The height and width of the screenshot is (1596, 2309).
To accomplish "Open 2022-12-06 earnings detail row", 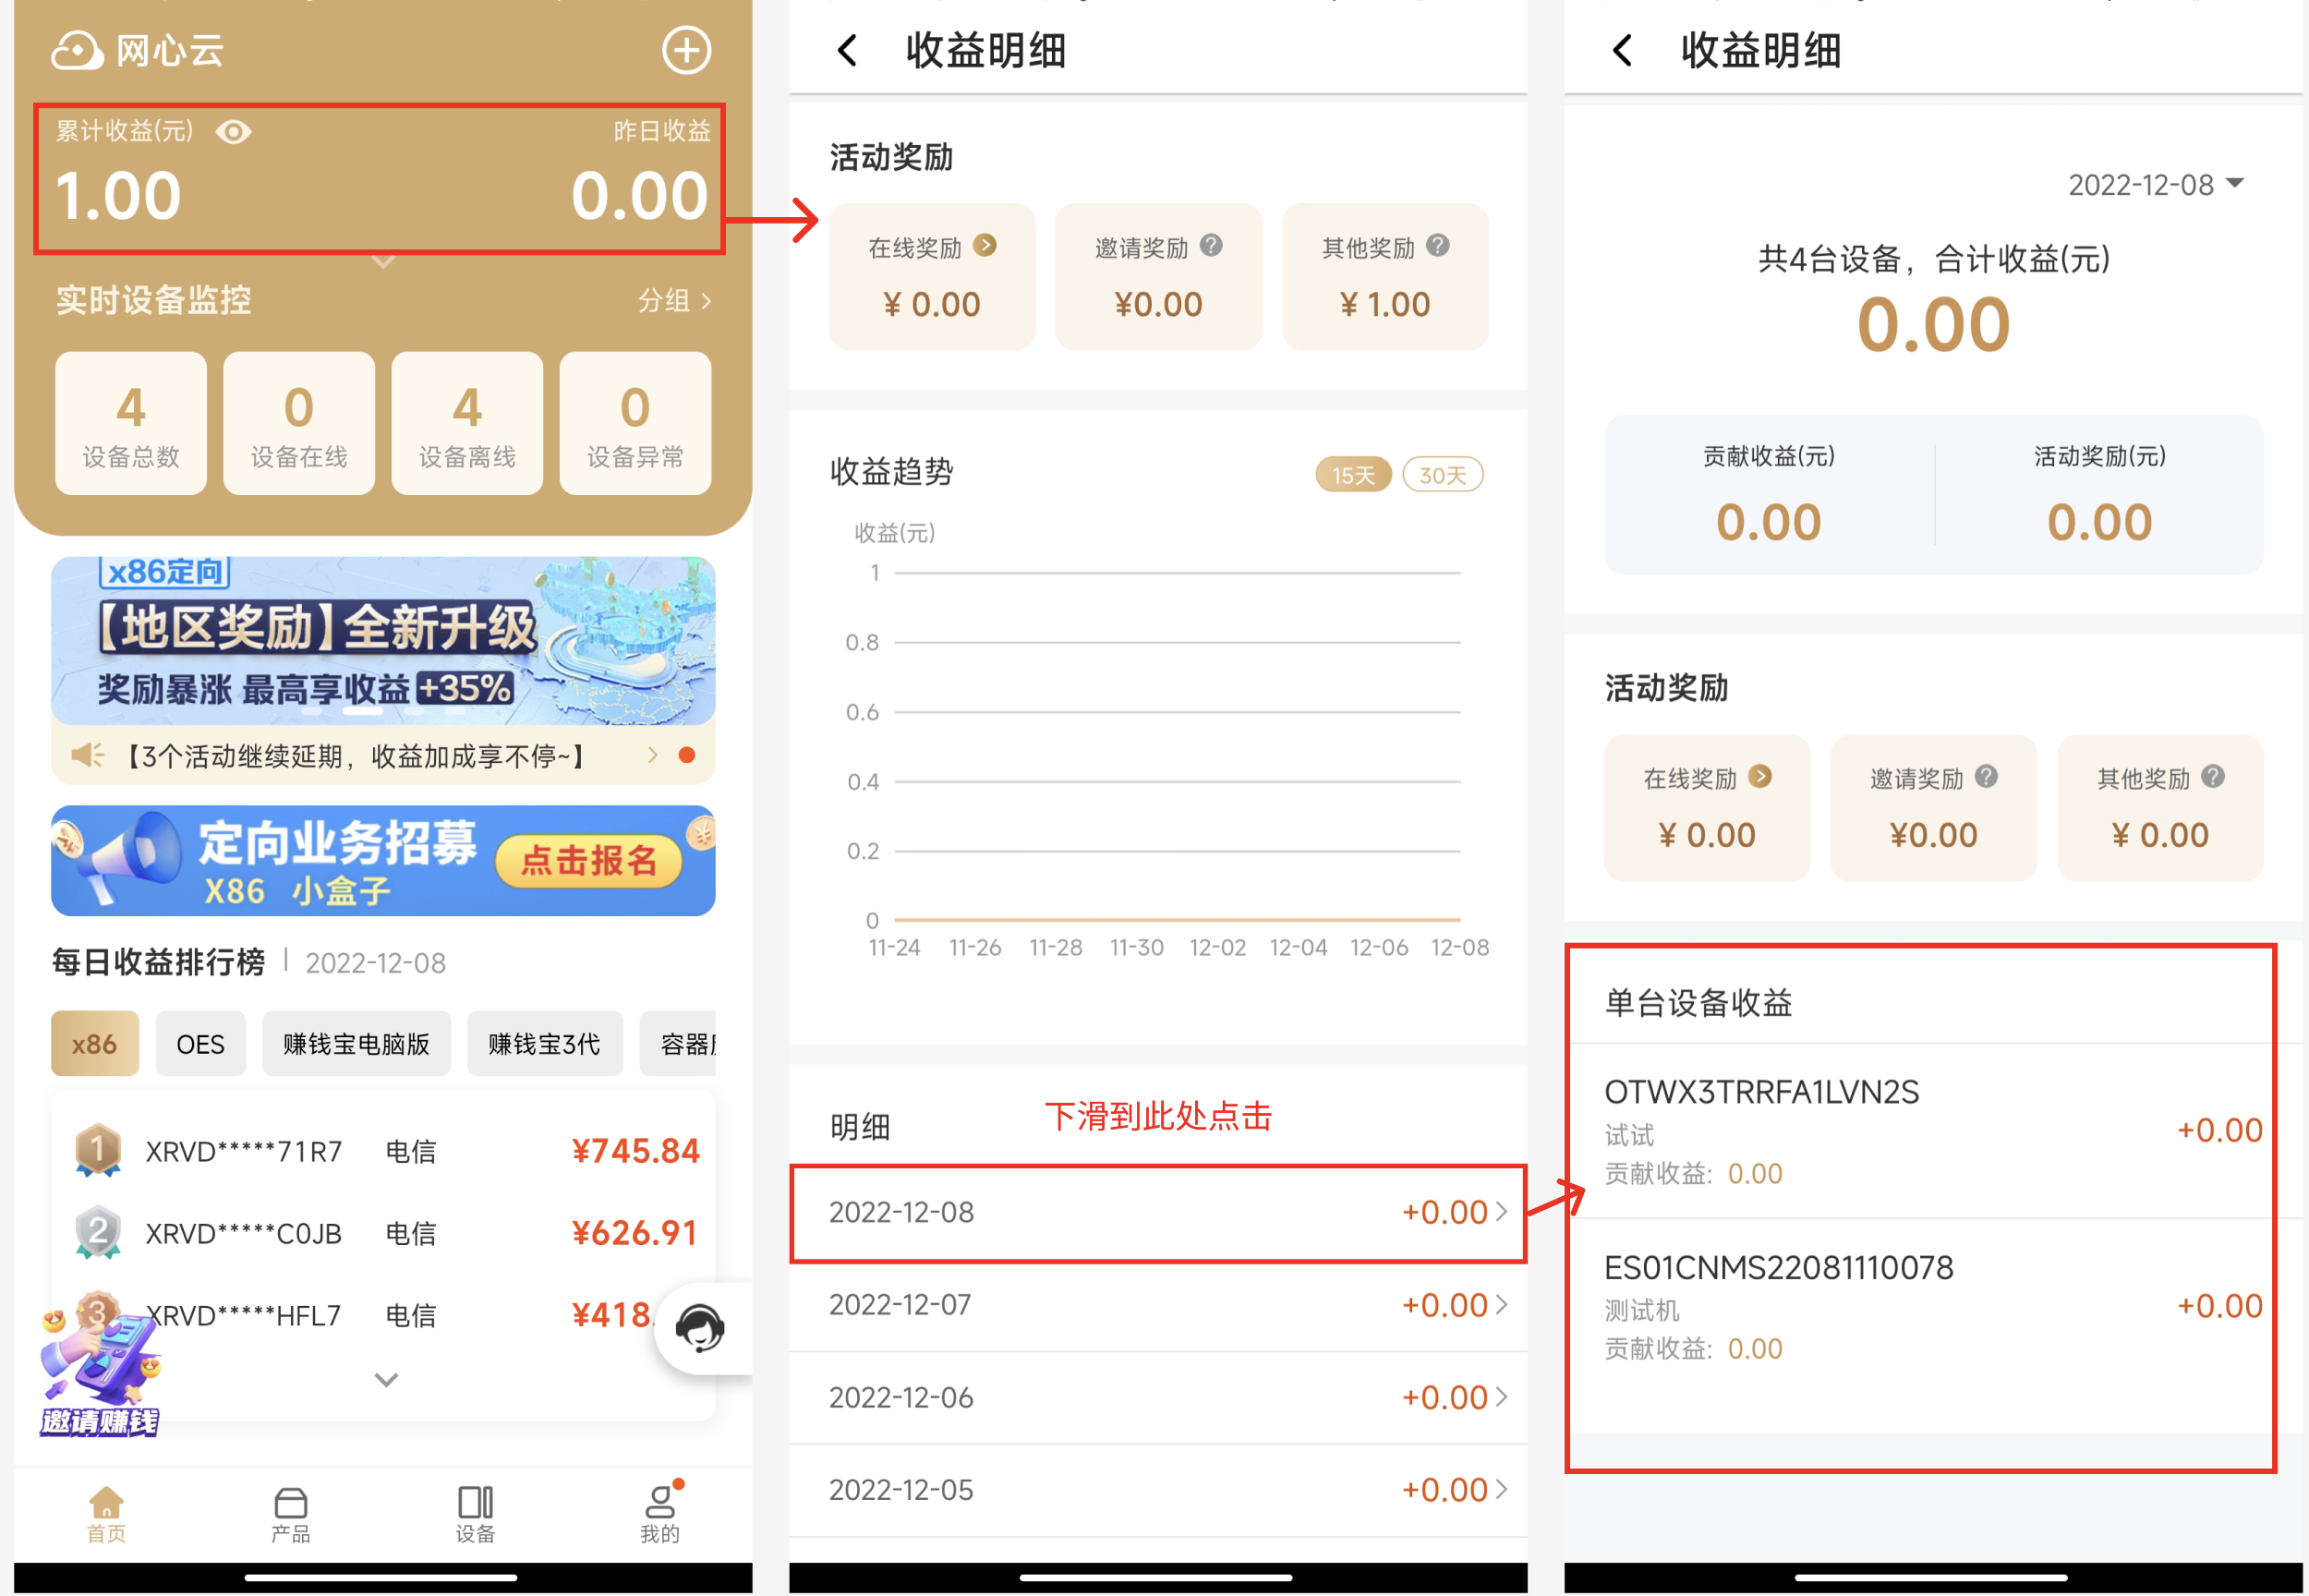I will click(x=1158, y=1398).
